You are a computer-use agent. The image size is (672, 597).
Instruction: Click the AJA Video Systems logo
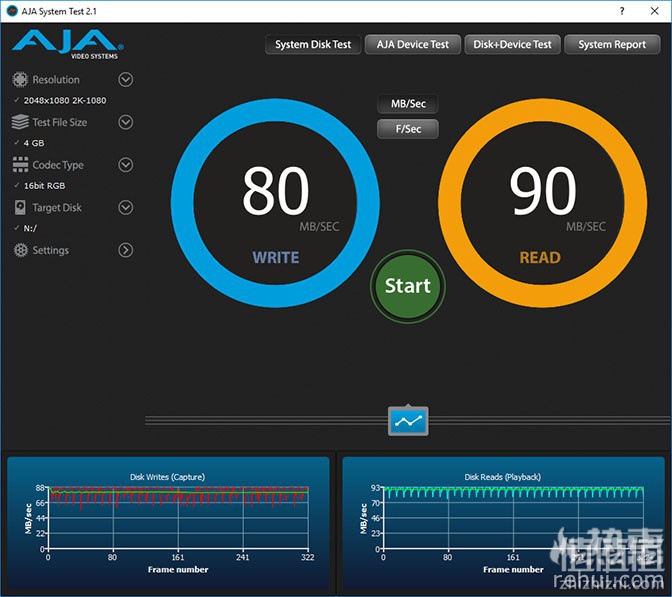pos(68,45)
